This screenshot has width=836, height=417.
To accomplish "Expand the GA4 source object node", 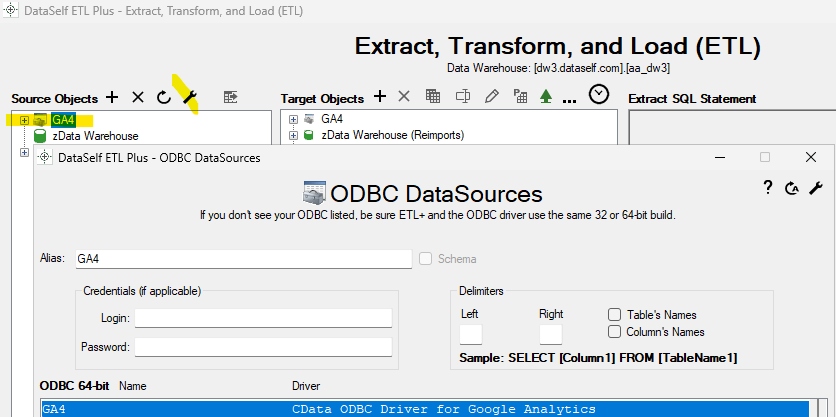I will (24, 120).
